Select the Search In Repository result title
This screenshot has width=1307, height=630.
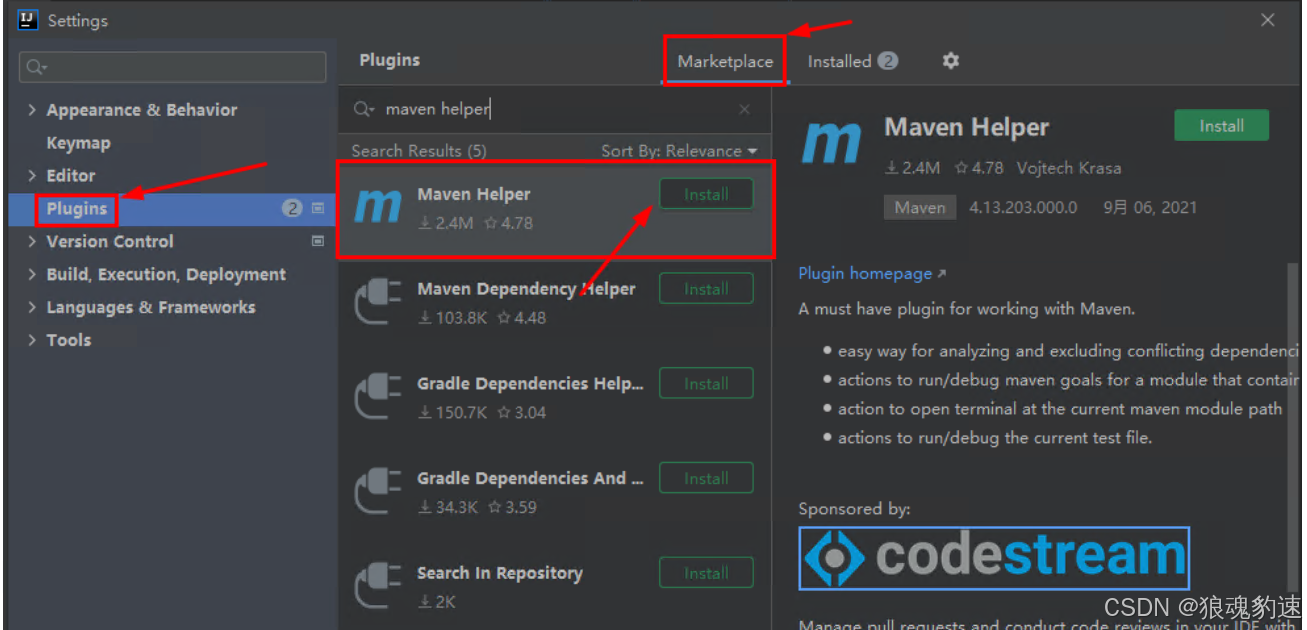point(500,573)
